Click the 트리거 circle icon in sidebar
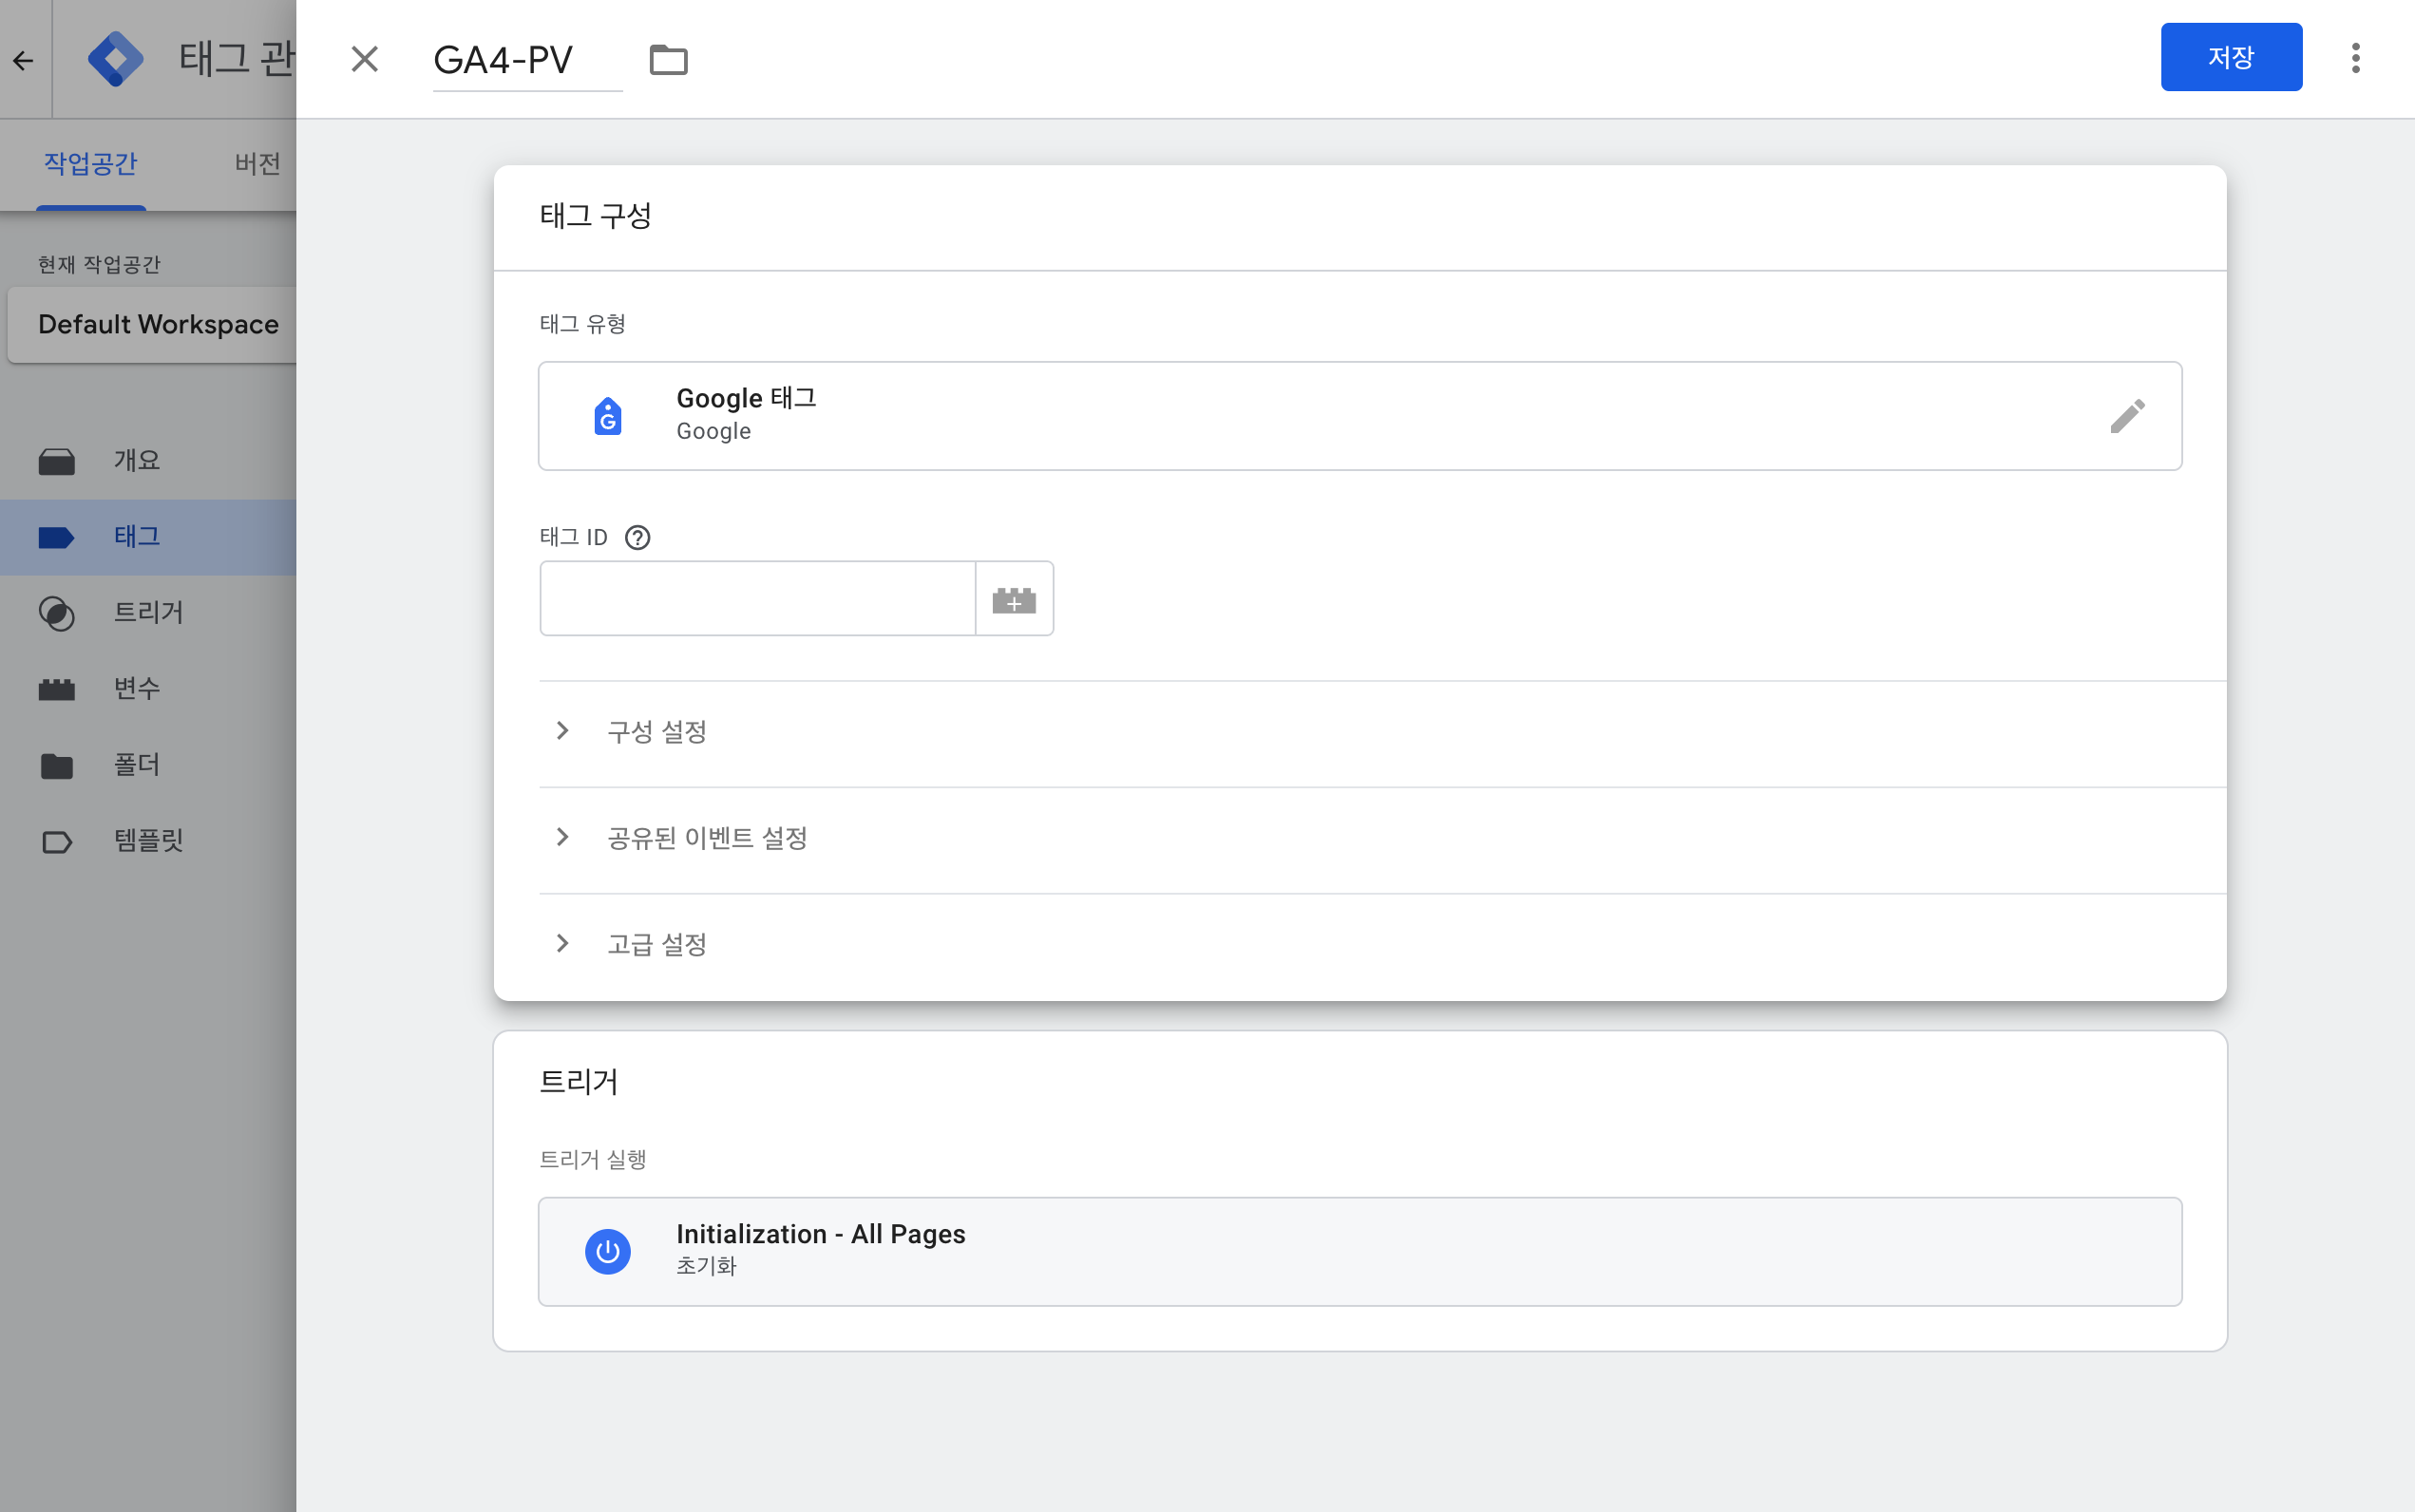 coord(57,613)
